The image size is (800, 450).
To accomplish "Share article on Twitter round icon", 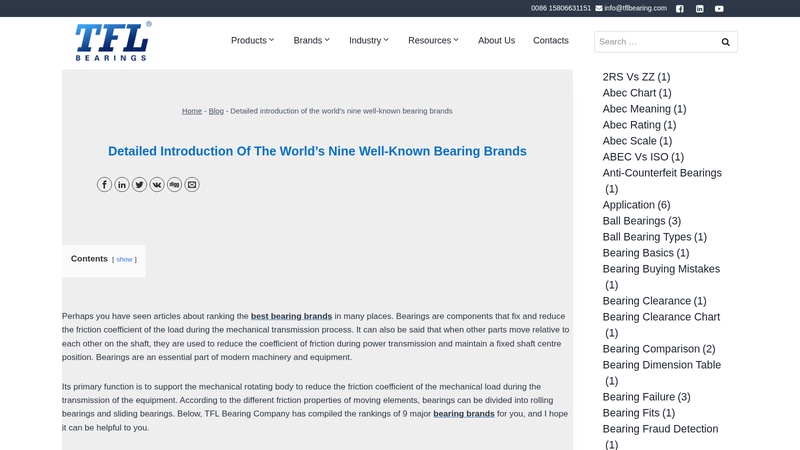I will pyautogui.click(x=139, y=184).
